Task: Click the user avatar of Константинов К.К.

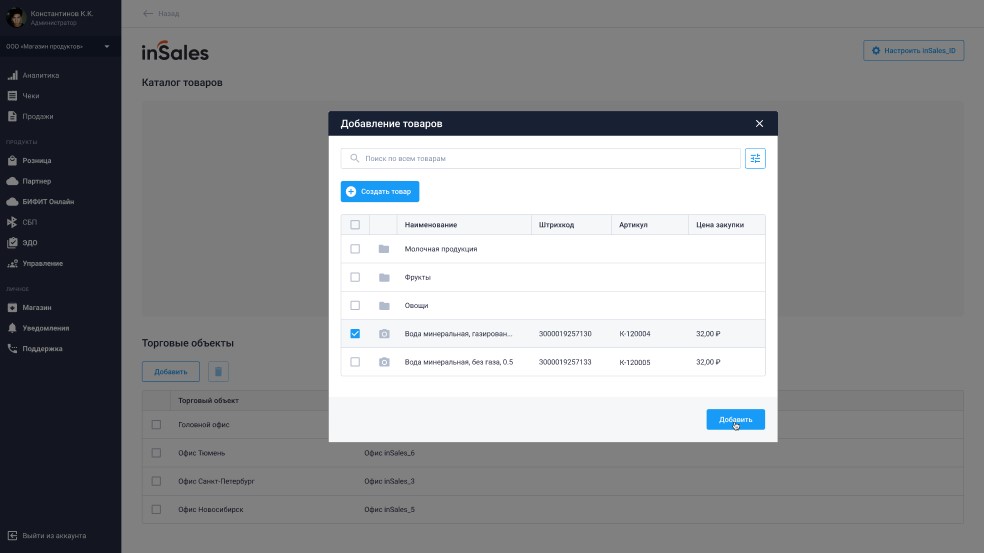Action: click(x=15, y=18)
